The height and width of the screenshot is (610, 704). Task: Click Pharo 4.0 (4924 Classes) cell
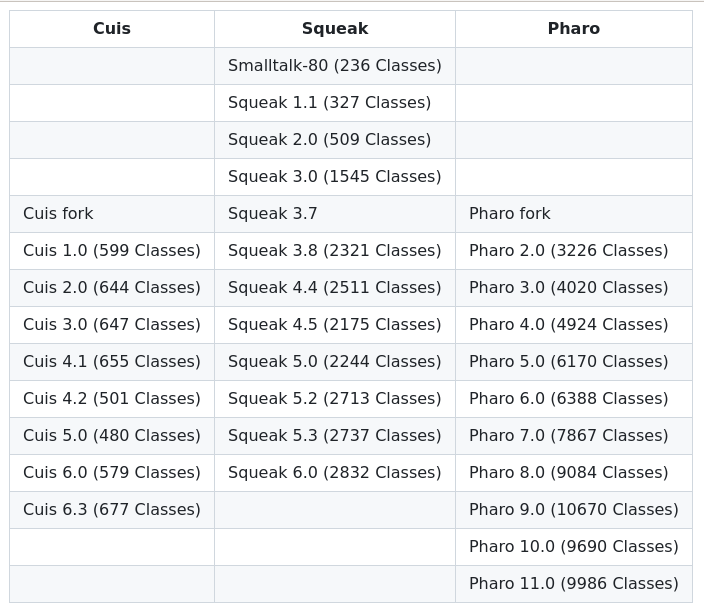tap(574, 325)
